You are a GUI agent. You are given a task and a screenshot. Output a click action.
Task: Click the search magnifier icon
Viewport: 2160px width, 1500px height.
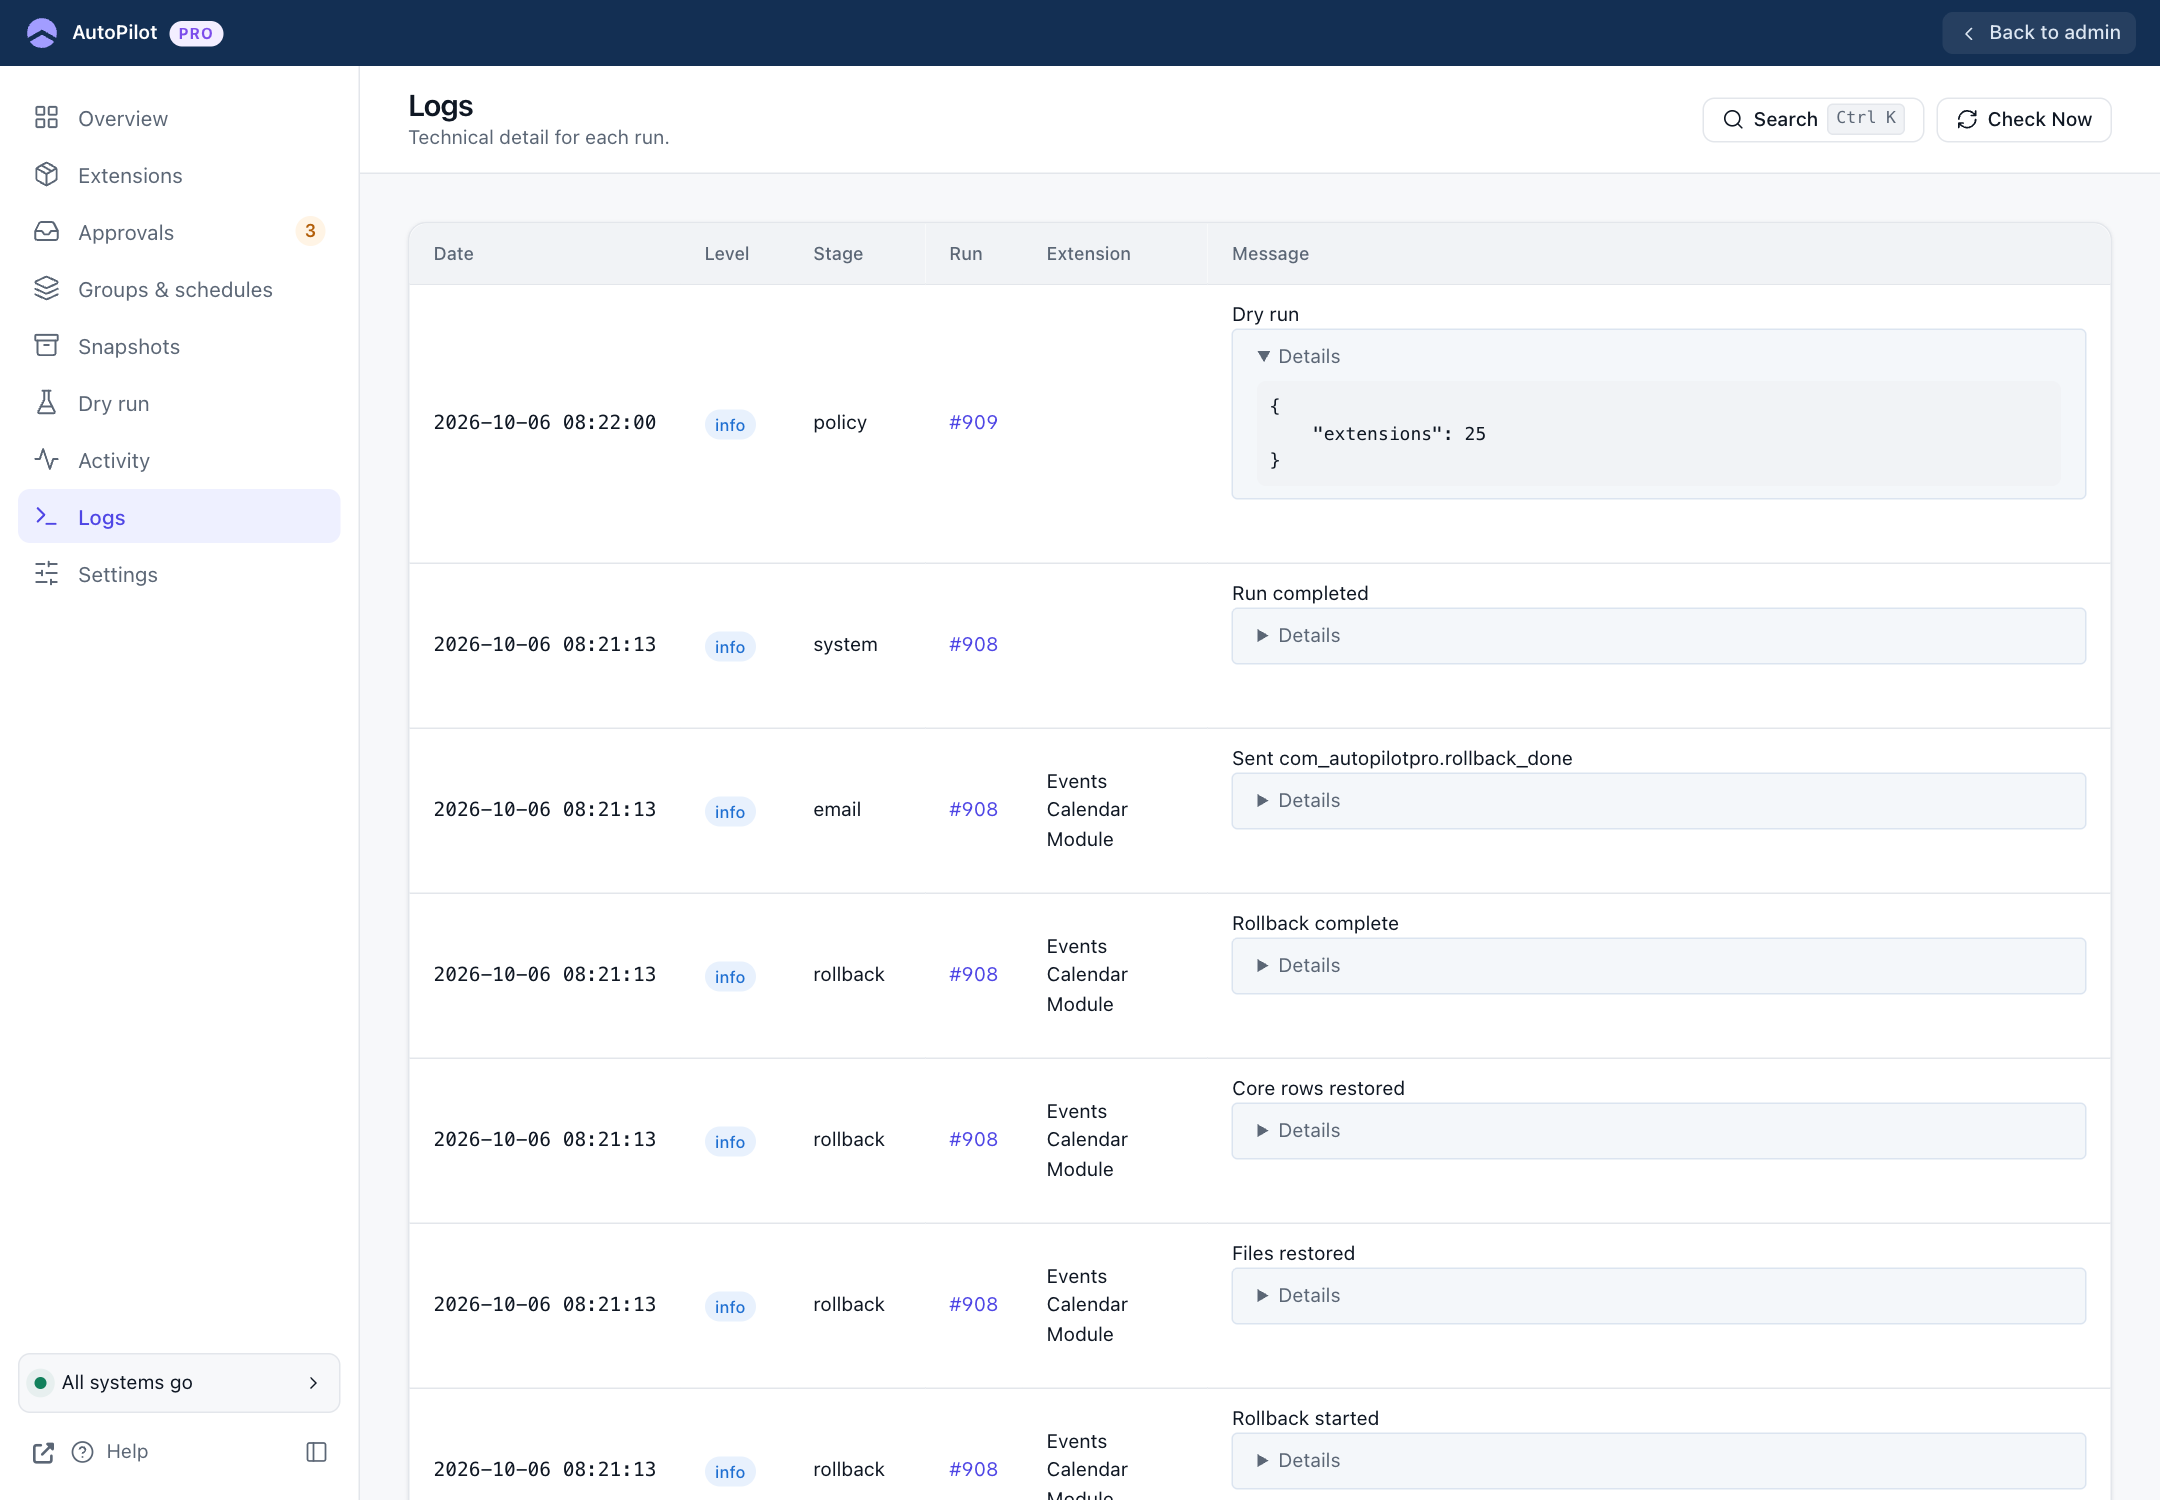[1733, 120]
